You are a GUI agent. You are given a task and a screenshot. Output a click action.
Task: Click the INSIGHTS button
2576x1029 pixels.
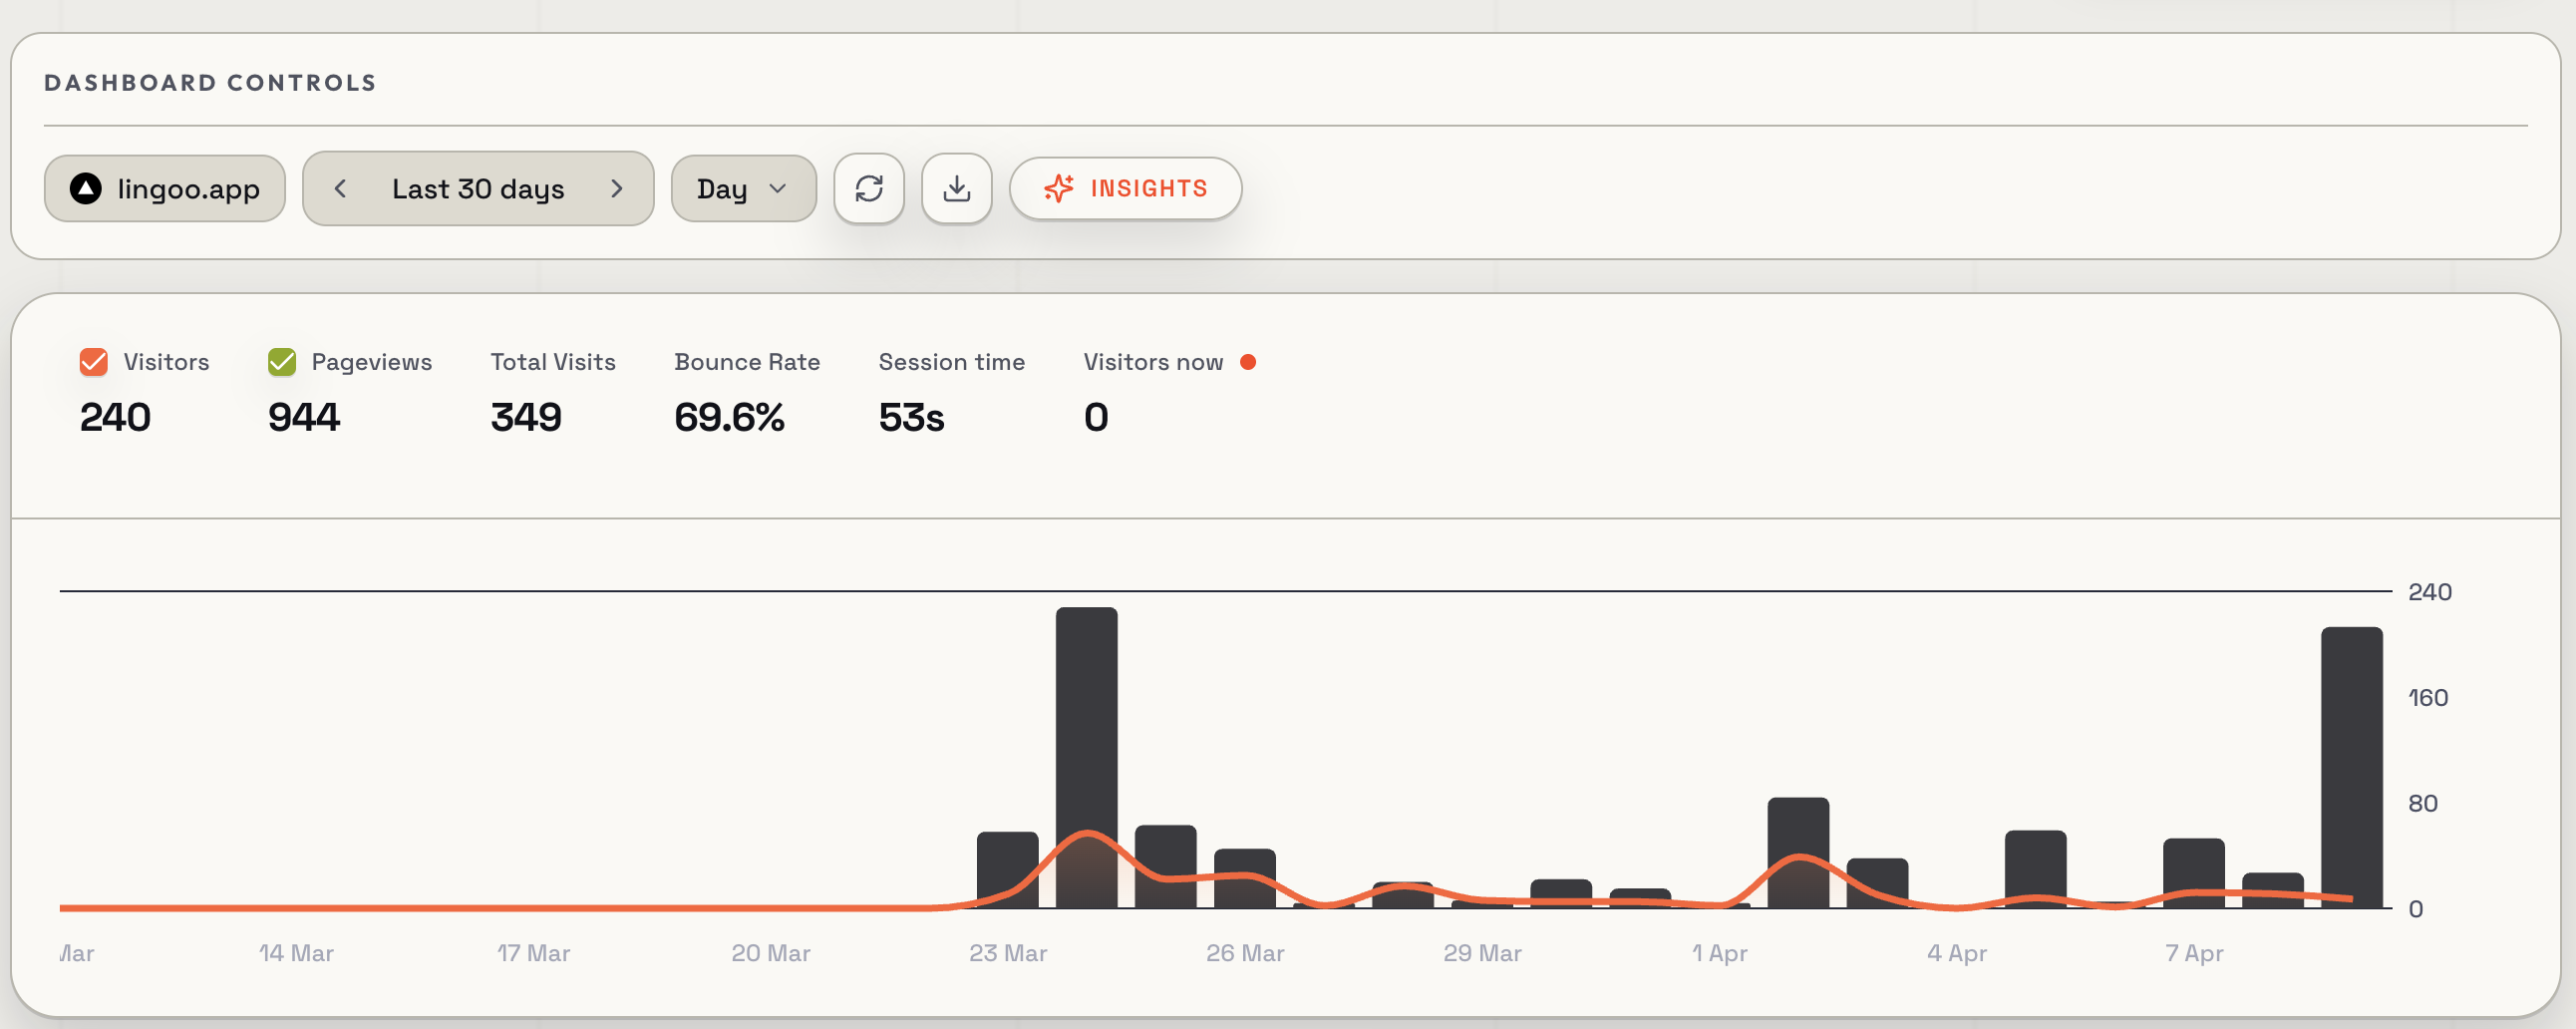1127,188
